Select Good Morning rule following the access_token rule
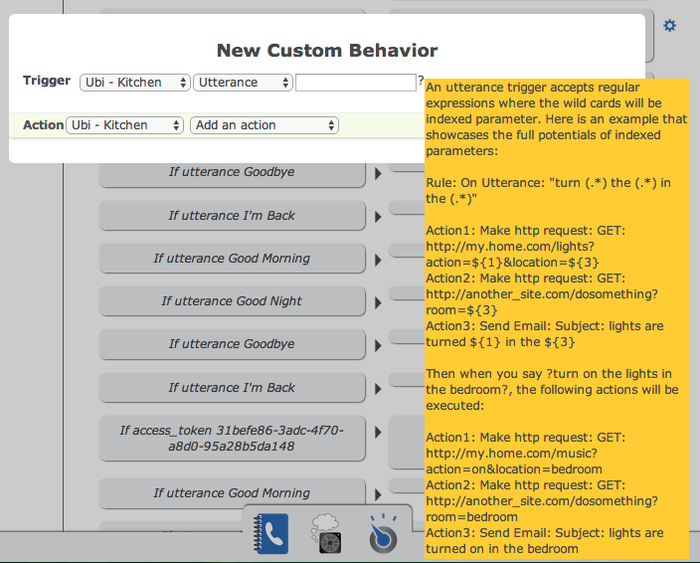Image resolution: width=700 pixels, height=563 pixels. point(232,493)
